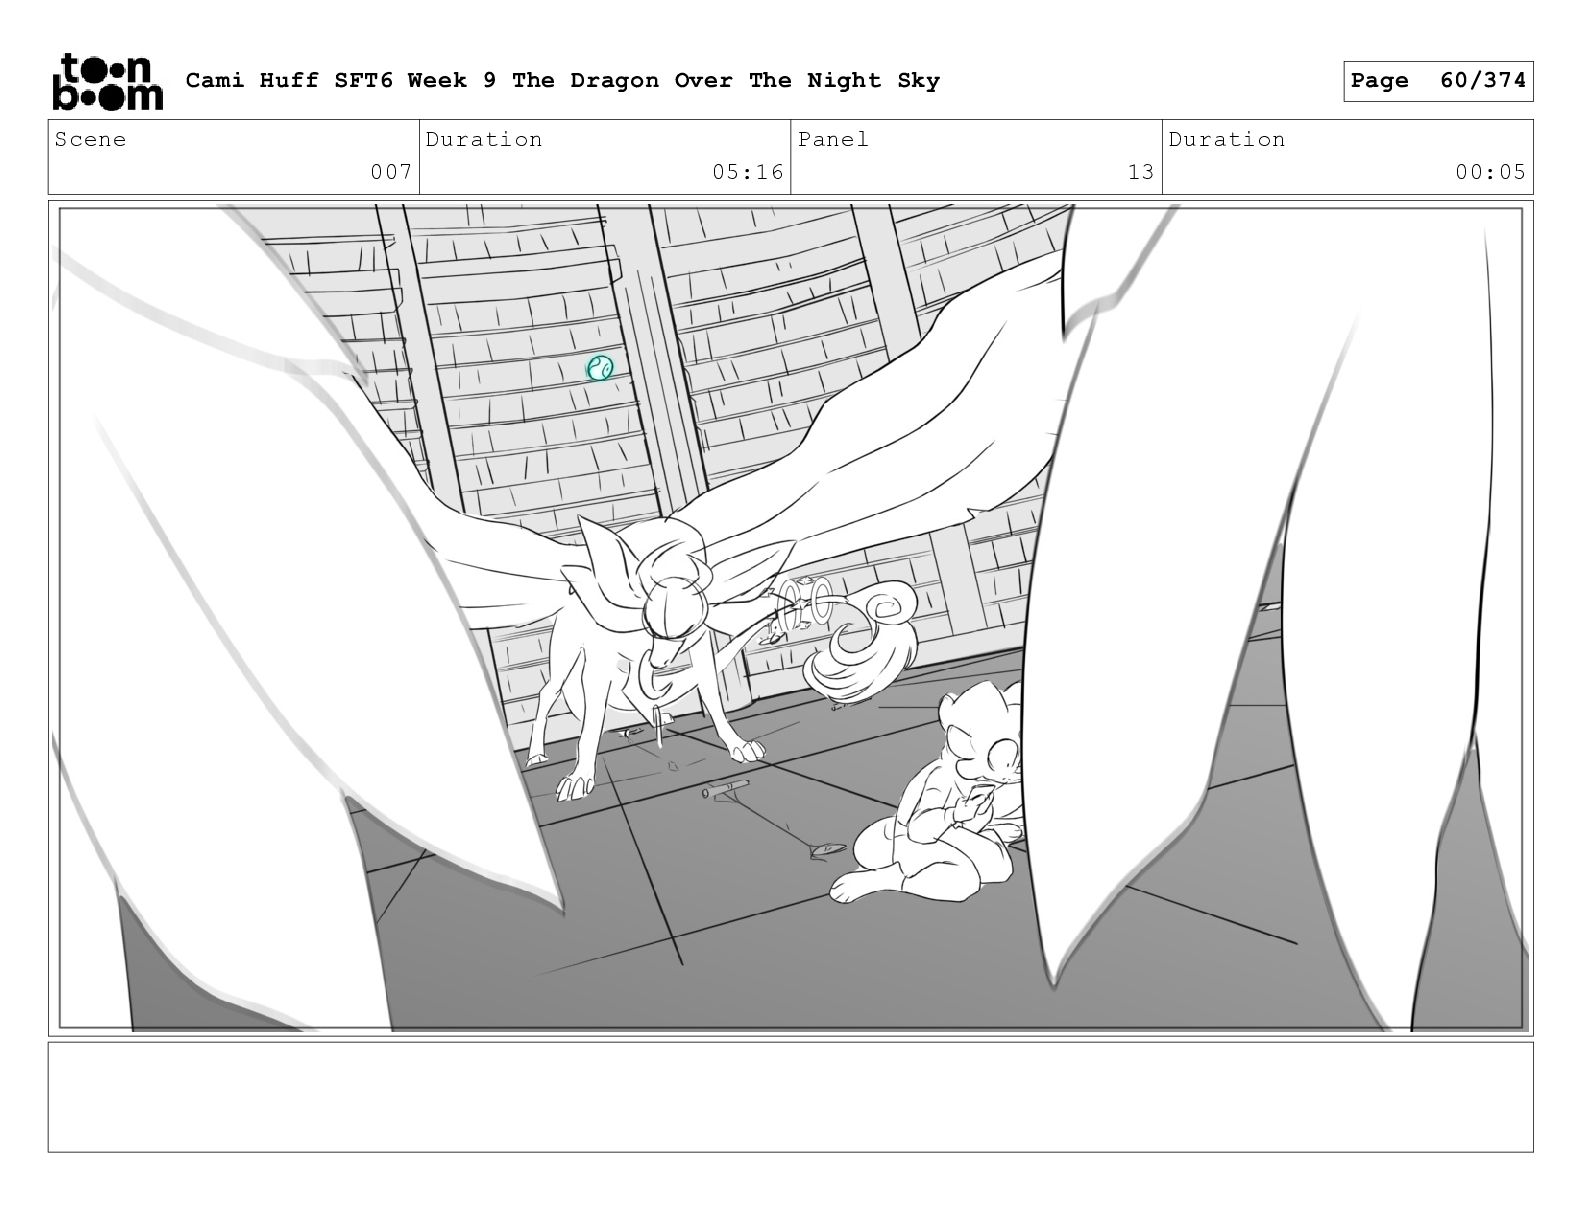1584x1224 pixels.
Task: Click the panel number '13'
Action: pos(1141,172)
